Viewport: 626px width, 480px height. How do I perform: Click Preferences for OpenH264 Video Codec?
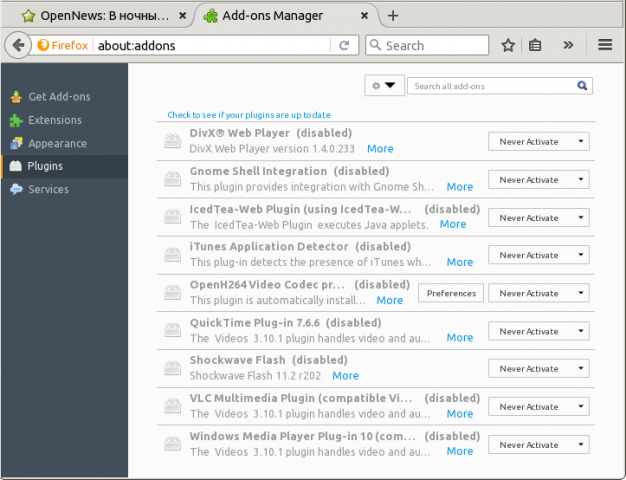pos(450,293)
